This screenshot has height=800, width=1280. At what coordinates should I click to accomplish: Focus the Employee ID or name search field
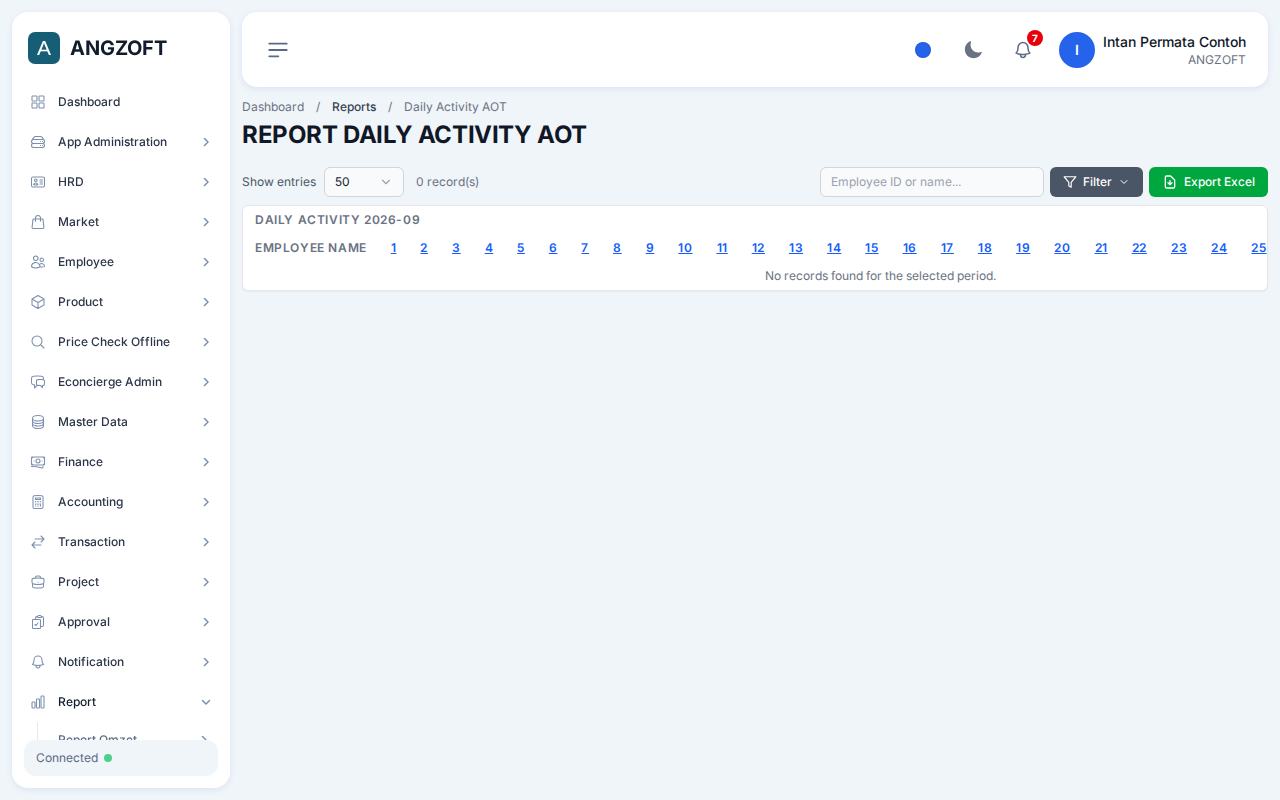(x=932, y=182)
